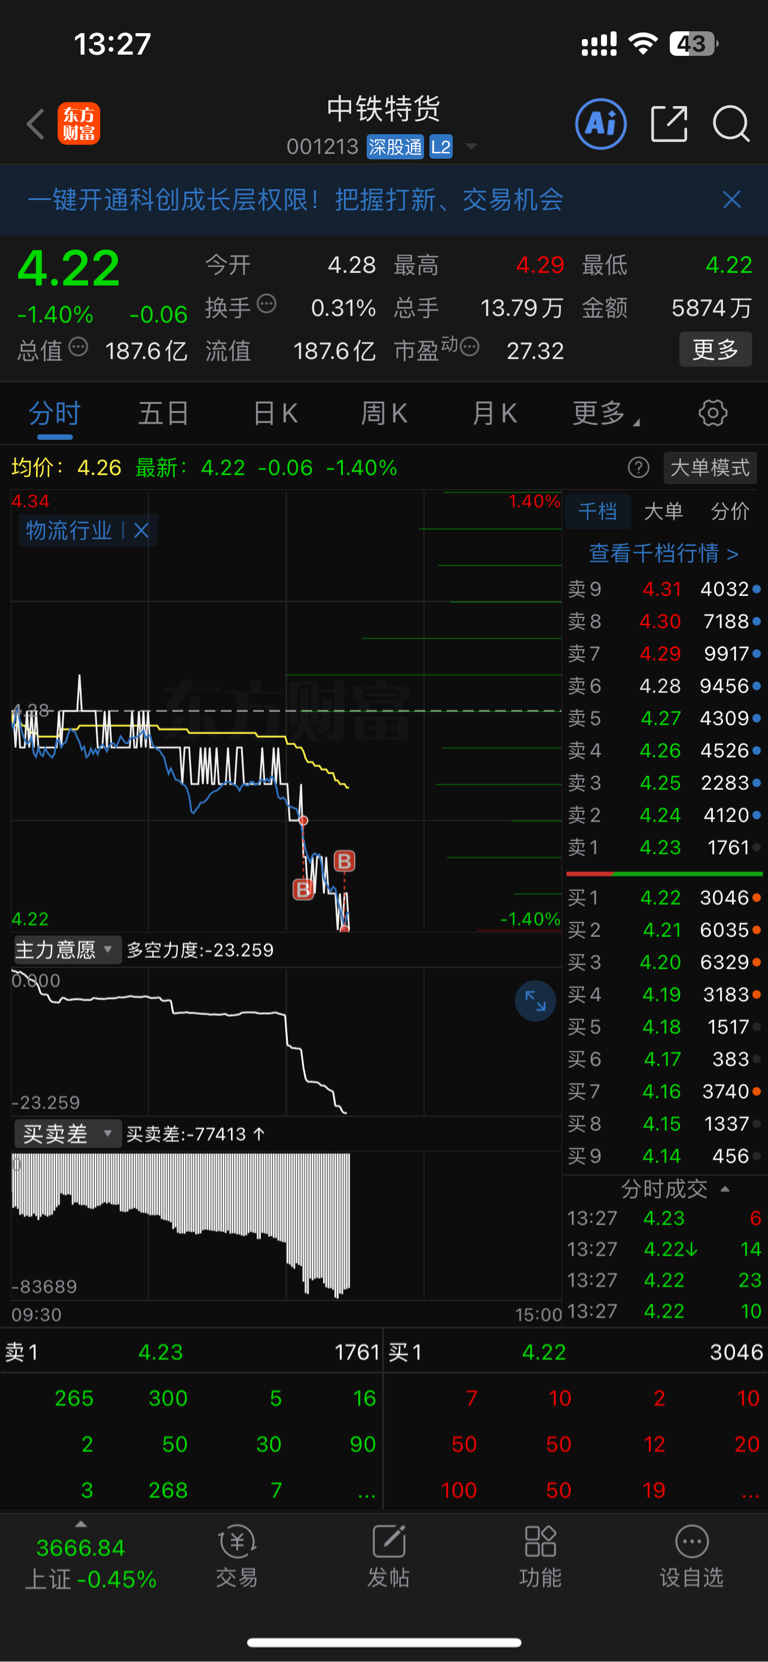Tap the 买1 4.22 3046 bottom bar
Image resolution: width=768 pixels, height=1662 pixels.
tap(576, 1352)
